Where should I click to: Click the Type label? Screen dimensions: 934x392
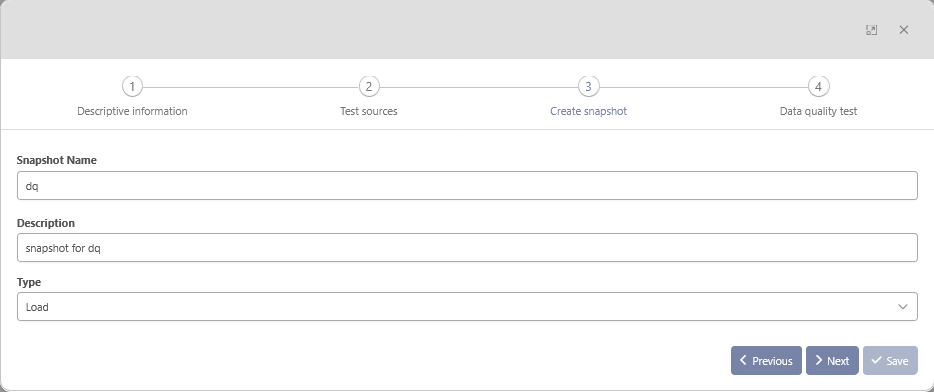tap(29, 282)
